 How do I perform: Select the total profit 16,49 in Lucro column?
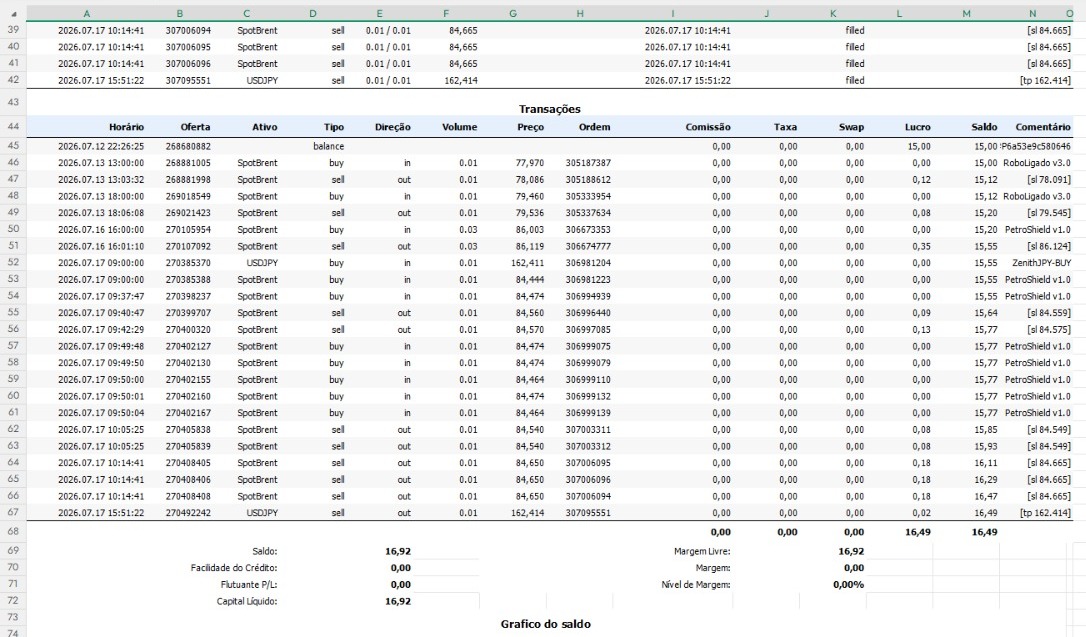(x=918, y=532)
